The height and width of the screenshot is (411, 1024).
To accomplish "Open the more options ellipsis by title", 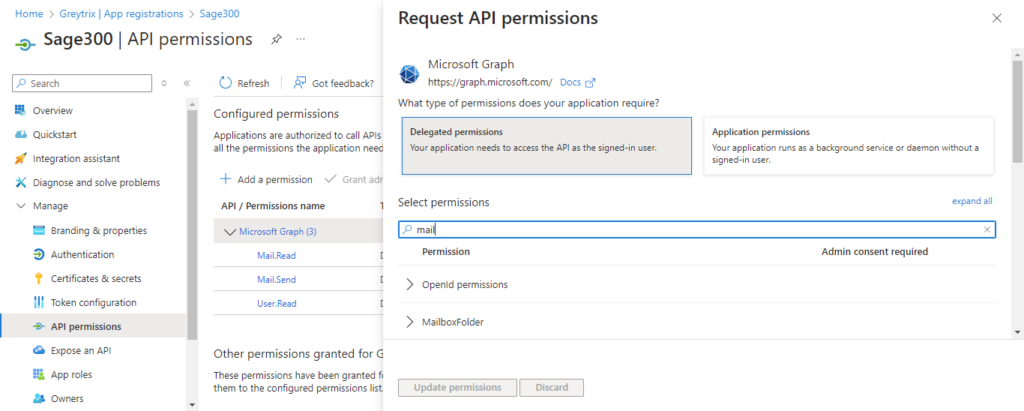I will point(300,39).
